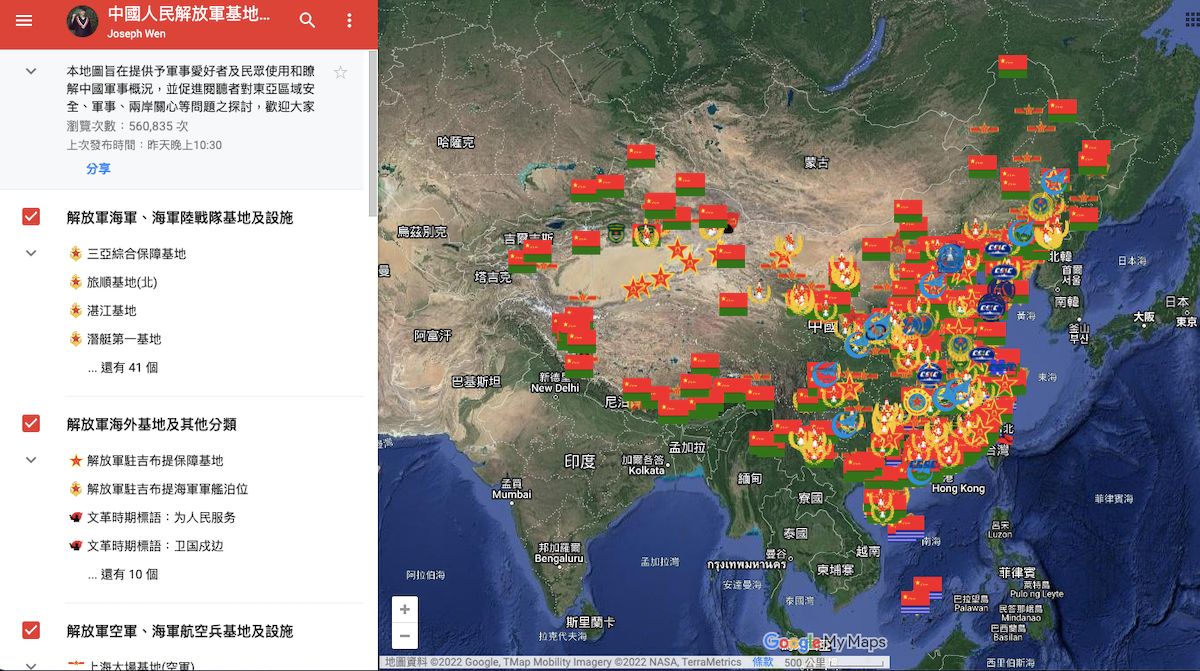1200x671 pixels.
Task: Select 湛江基地 in the layer list
Action: [111, 311]
